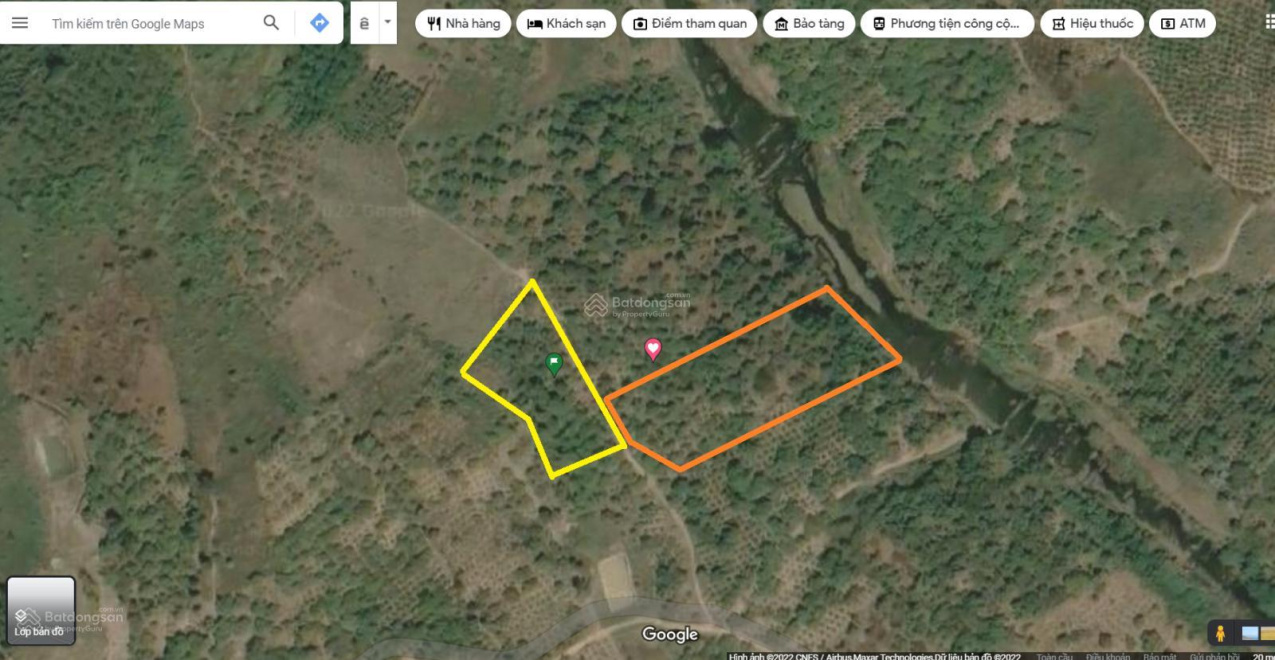
Task: Focus the 'Tìm kiếm trên Google Maps' search field
Action: coord(150,23)
